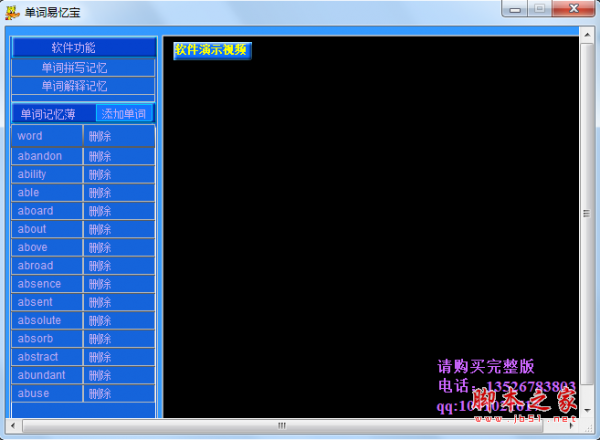Select the word 'absorb'
This screenshot has height=440, width=600.
coord(47,339)
